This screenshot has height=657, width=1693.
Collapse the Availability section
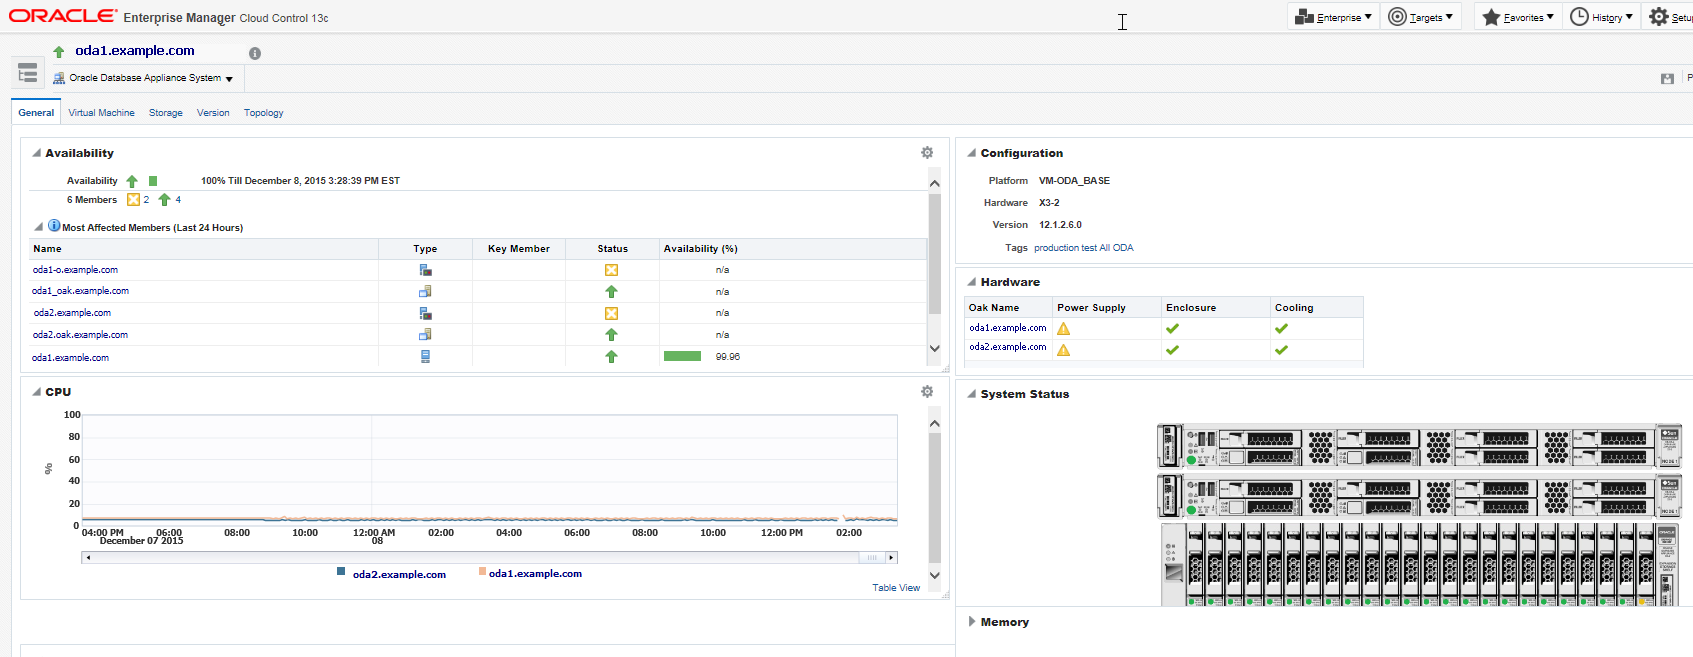coord(37,153)
